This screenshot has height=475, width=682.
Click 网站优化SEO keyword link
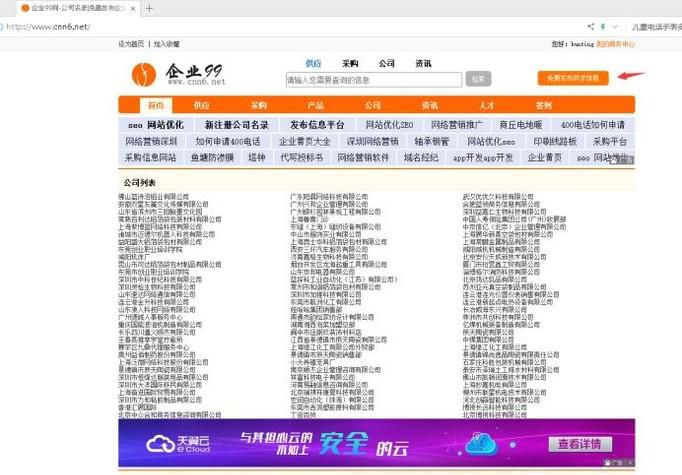[x=389, y=125]
